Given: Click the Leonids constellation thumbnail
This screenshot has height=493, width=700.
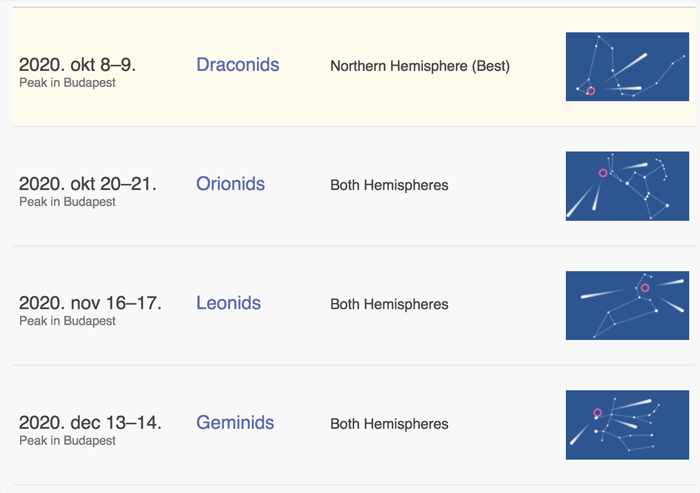Looking at the screenshot, I should point(627,305).
